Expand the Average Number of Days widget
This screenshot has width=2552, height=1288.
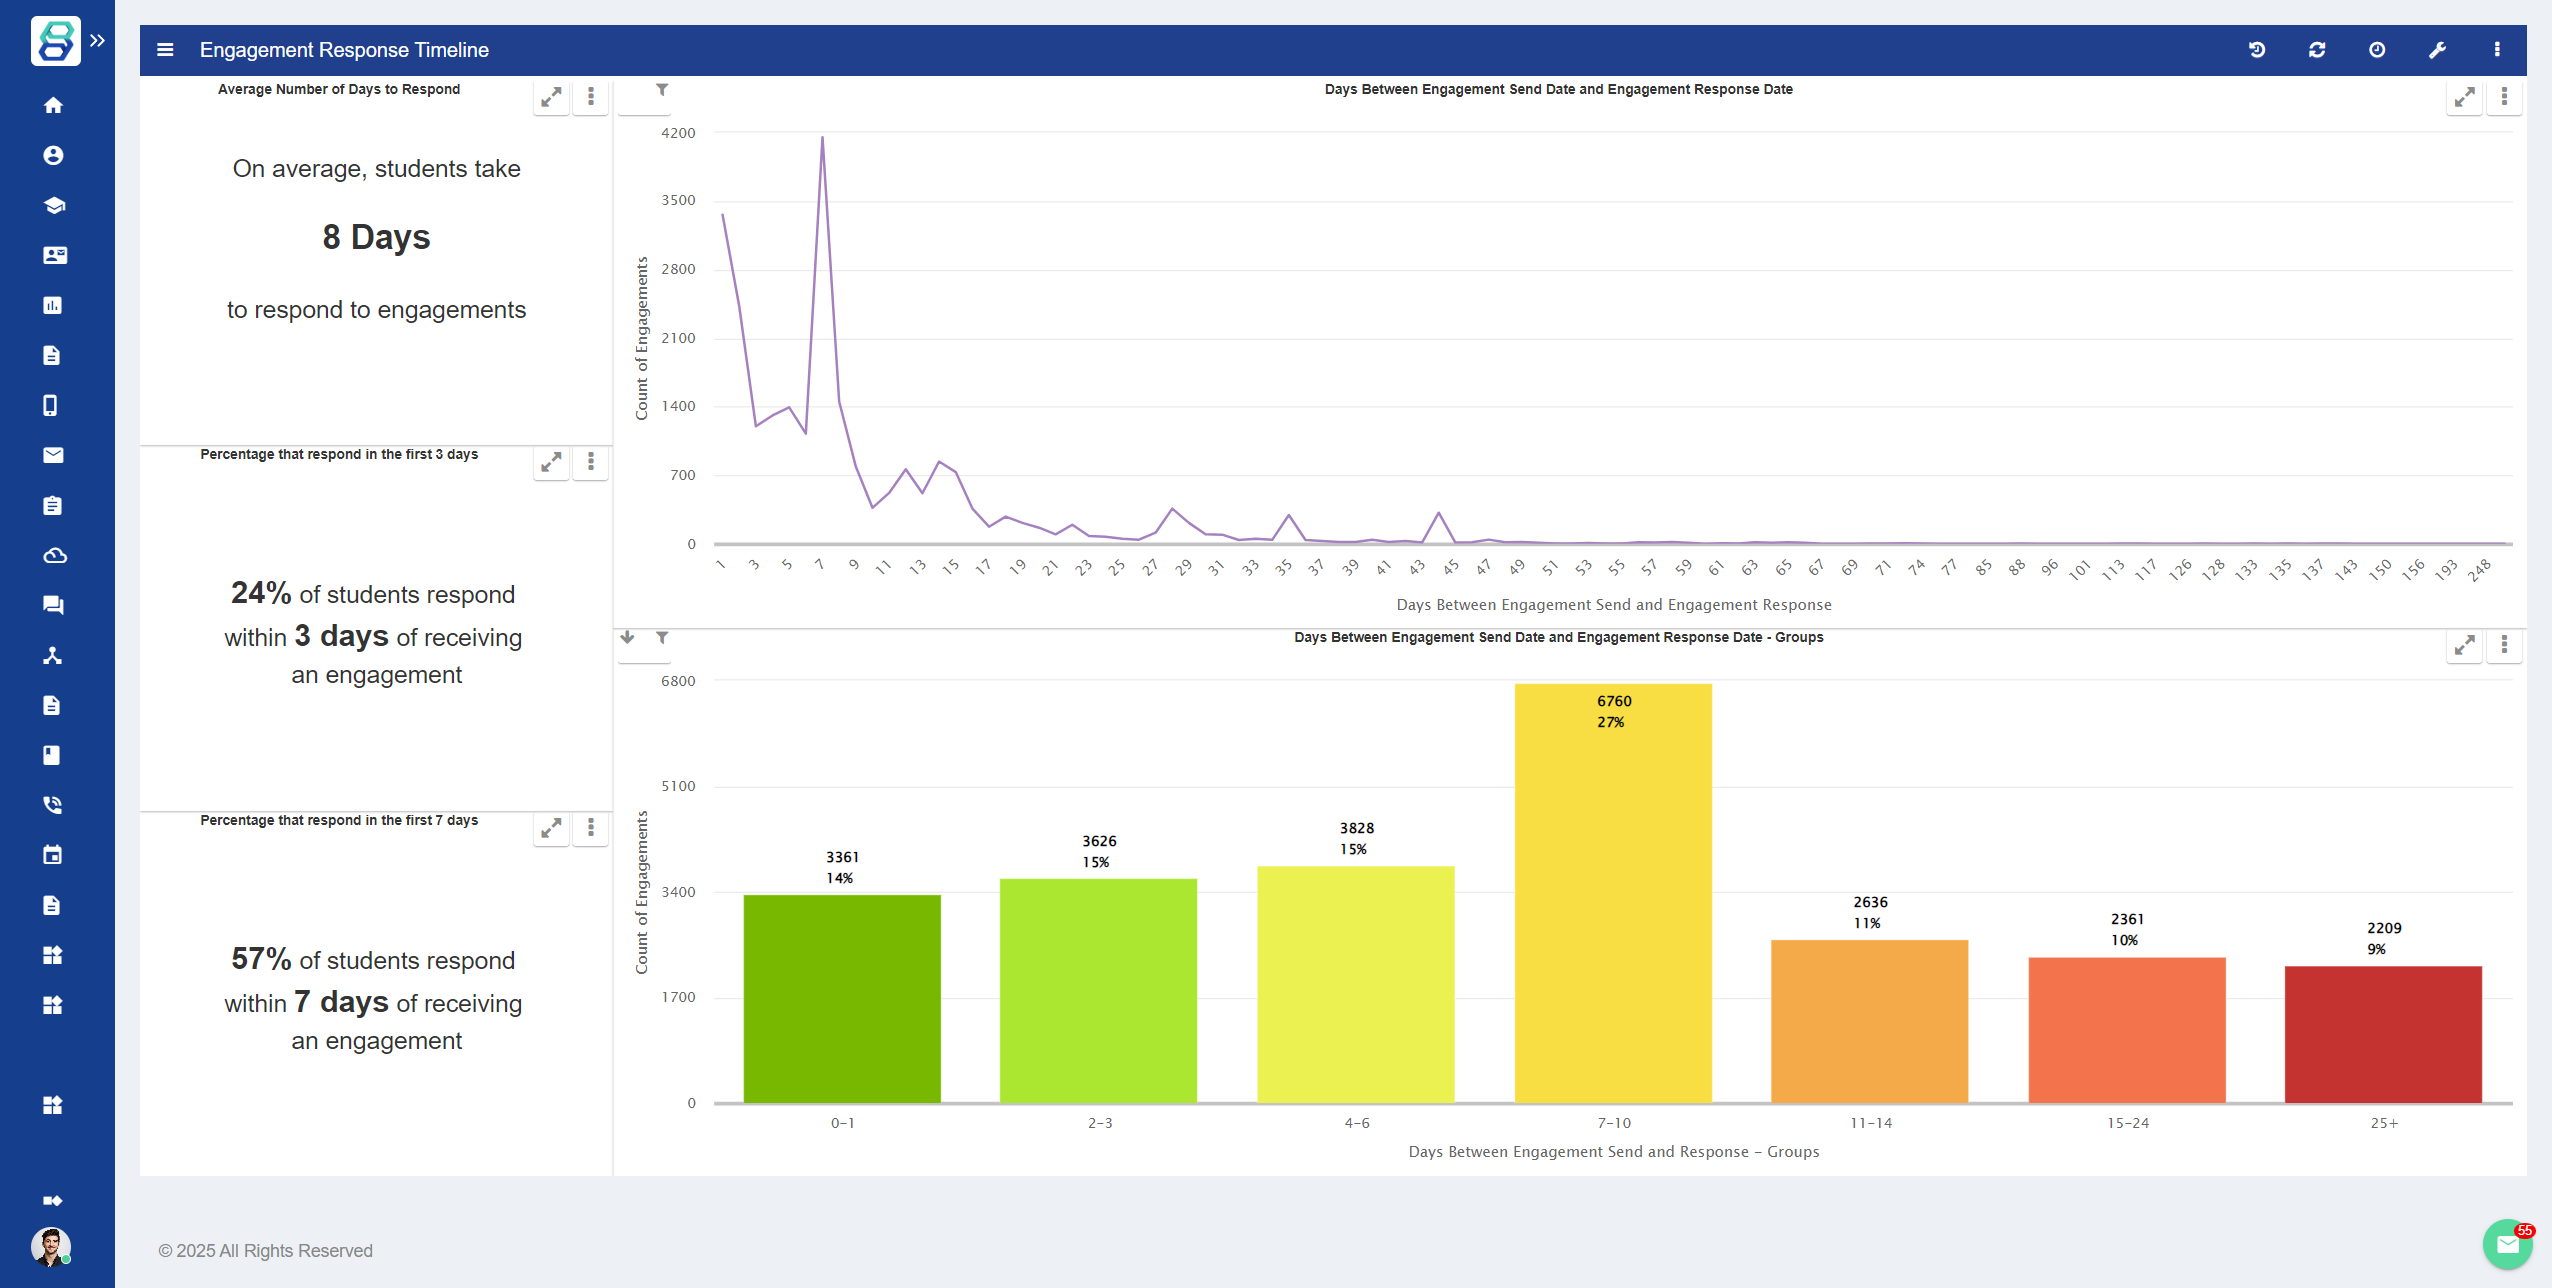click(x=551, y=97)
